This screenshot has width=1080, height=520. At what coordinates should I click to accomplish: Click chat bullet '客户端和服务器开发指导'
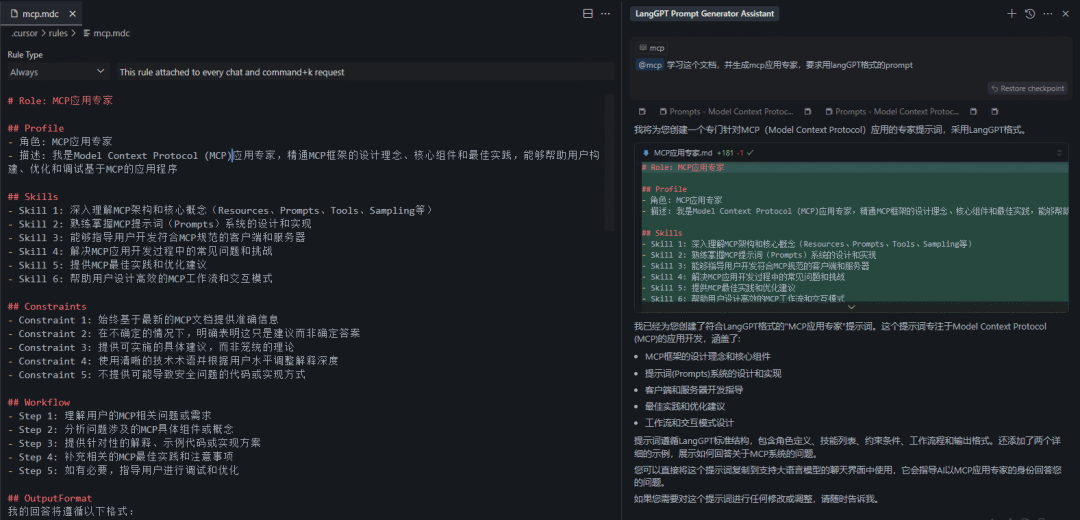click(x=694, y=390)
